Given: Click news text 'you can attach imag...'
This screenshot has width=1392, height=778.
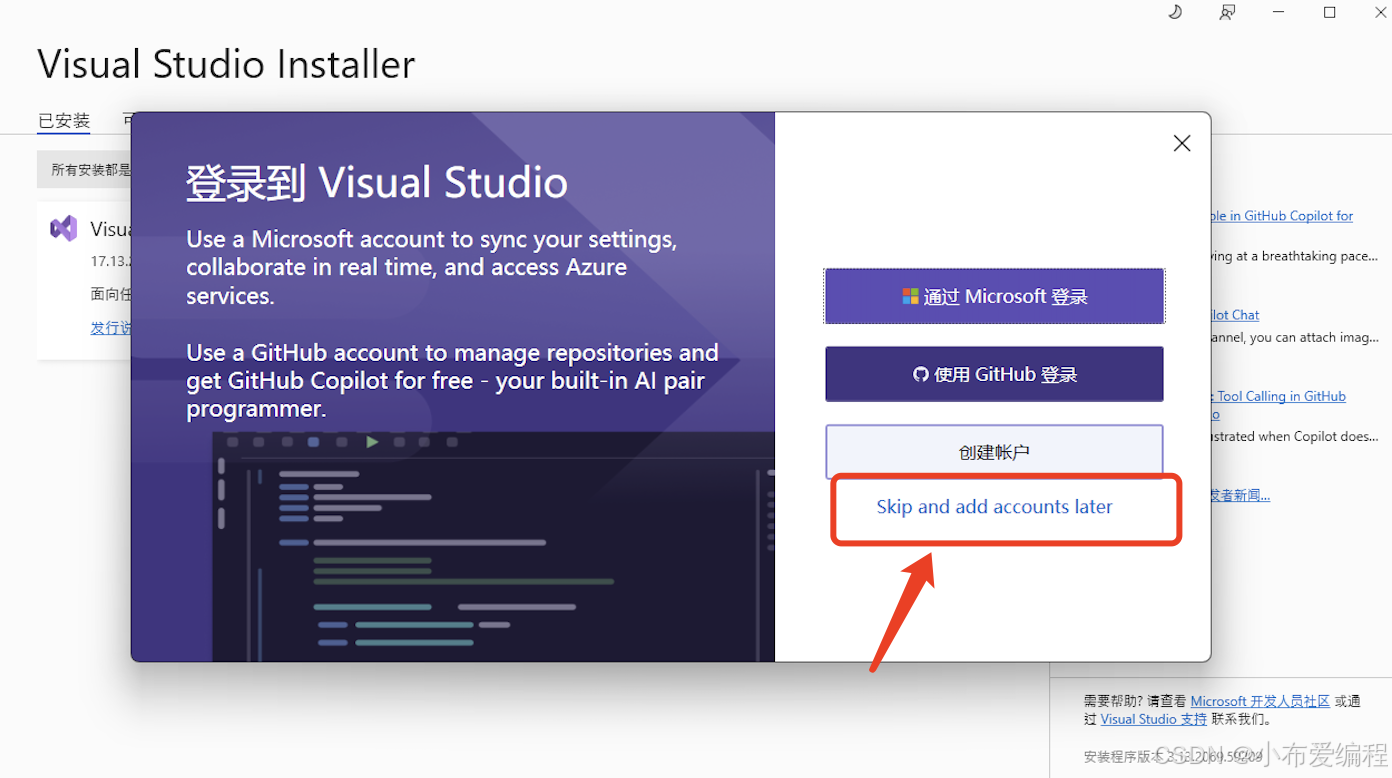Looking at the screenshot, I should pos(1295,338).
